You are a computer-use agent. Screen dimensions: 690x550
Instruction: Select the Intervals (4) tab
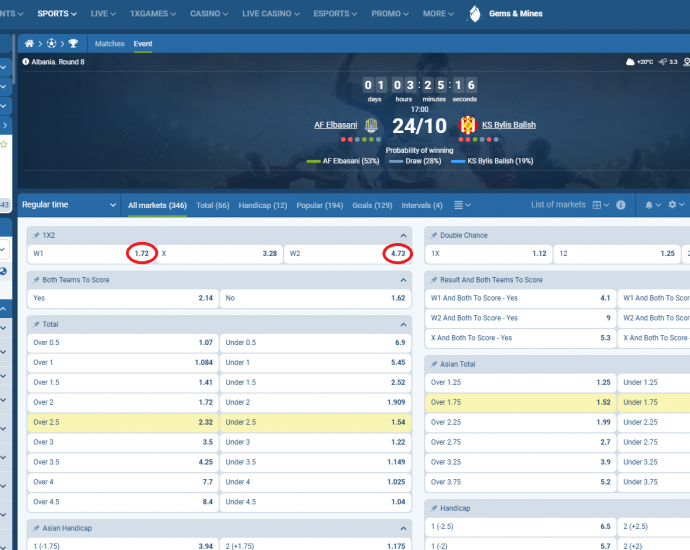click(x=422, y=205)
